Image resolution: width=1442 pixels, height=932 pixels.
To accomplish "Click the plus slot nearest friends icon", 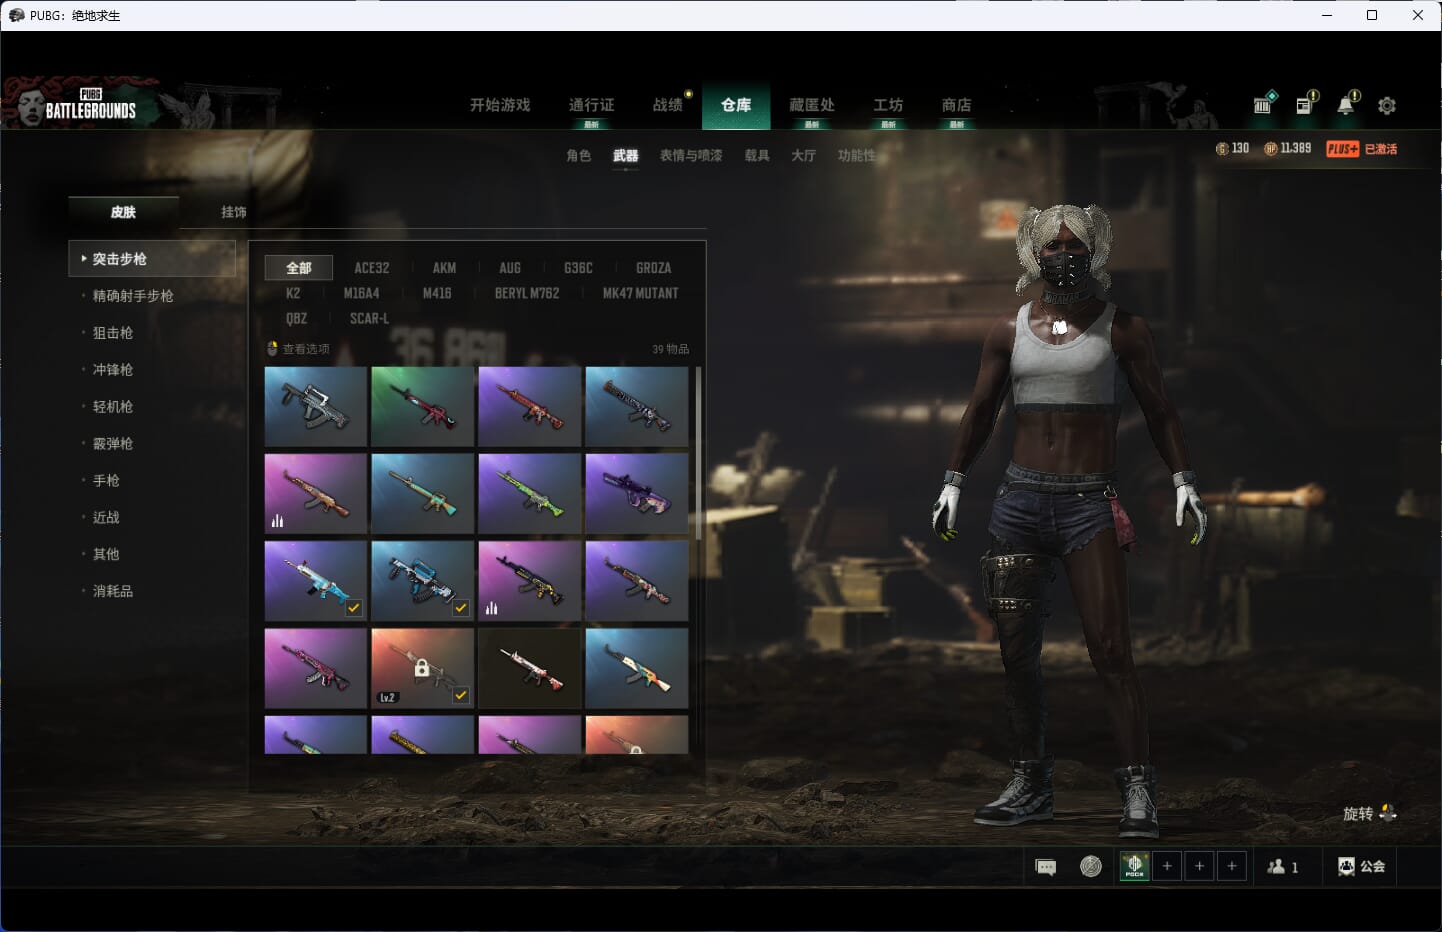I will [x=1232, y=866].
